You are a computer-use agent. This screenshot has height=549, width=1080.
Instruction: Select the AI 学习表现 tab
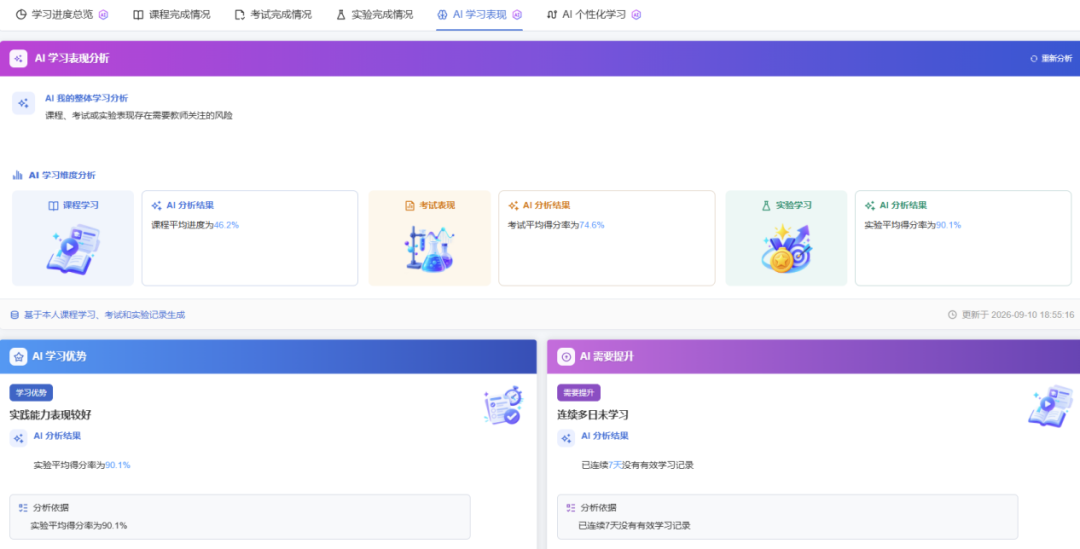coord(479,14)
